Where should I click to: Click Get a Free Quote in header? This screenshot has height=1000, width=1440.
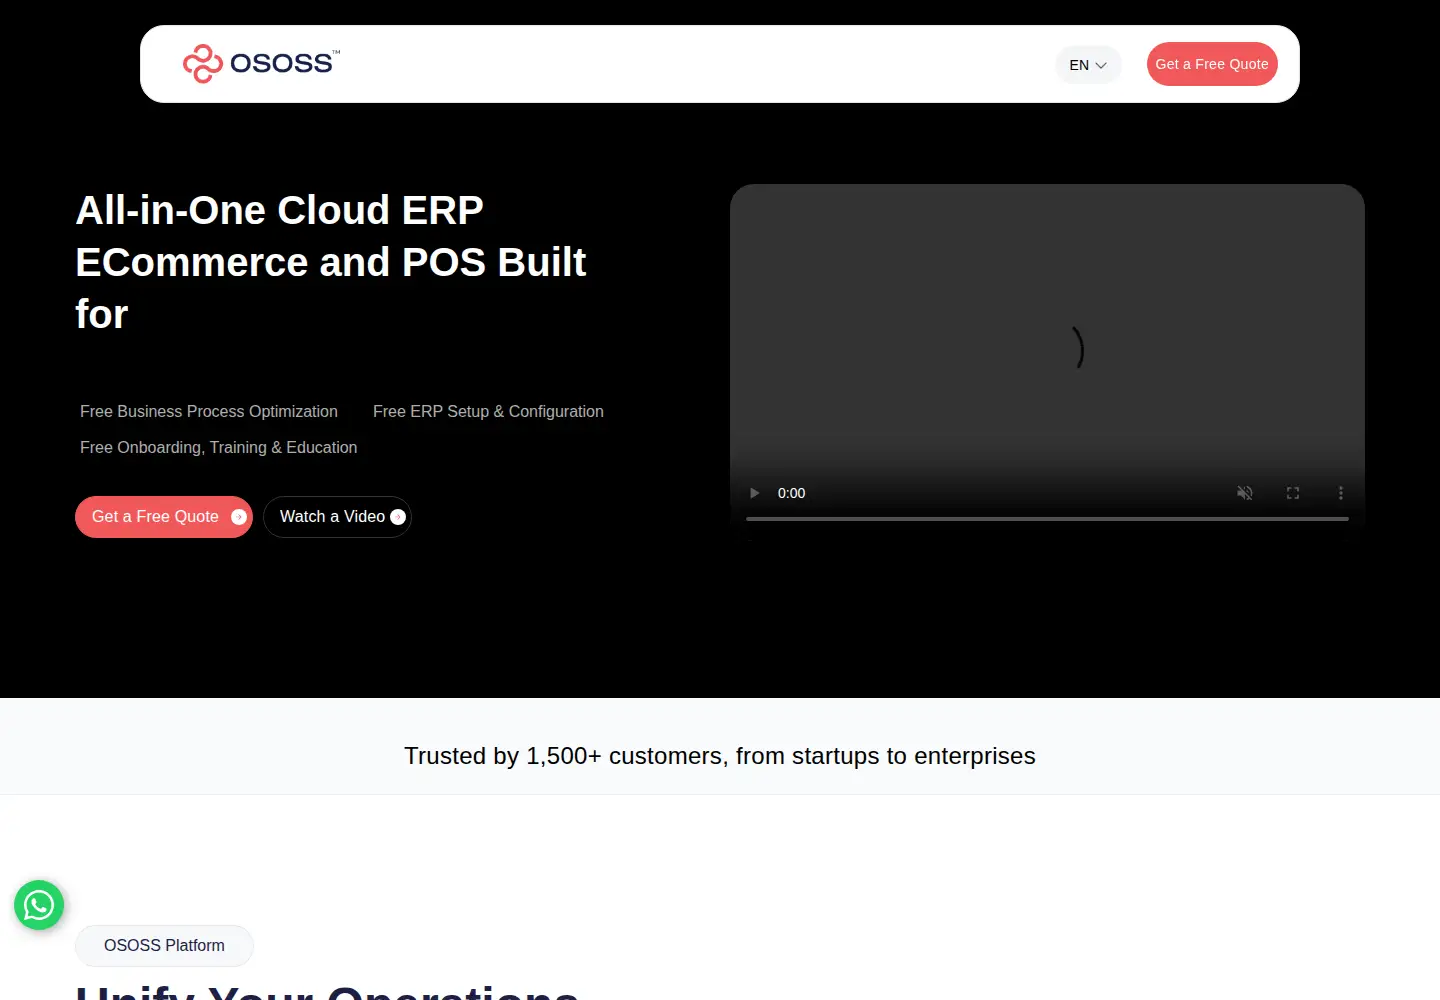1212,64
